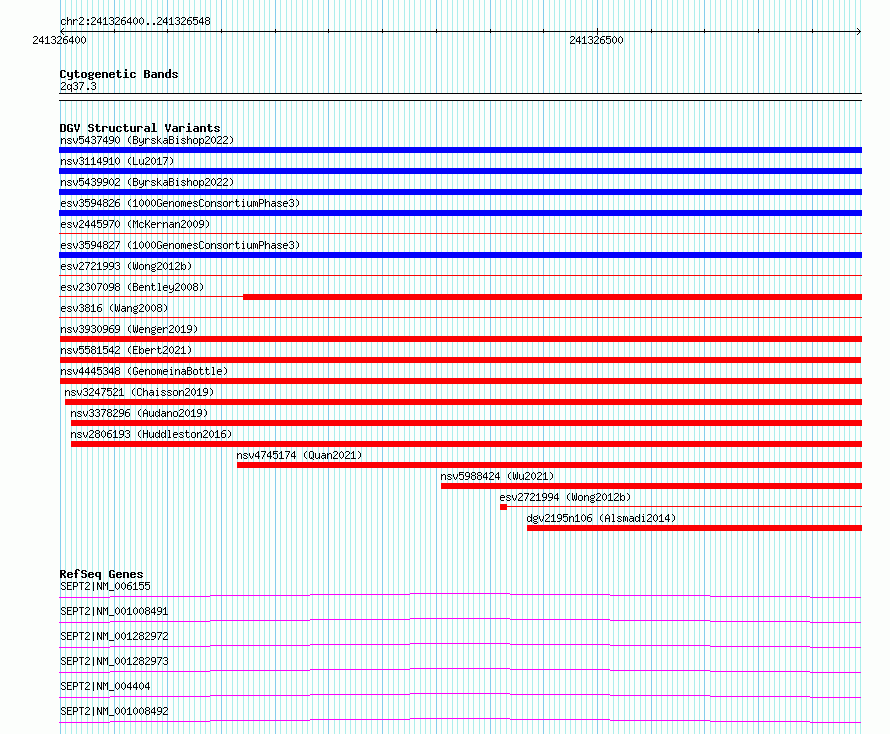Click the nsv5581542 (Ebert2021) label
890x734 pixels.
pyautogui.click(x=126, y=350)
